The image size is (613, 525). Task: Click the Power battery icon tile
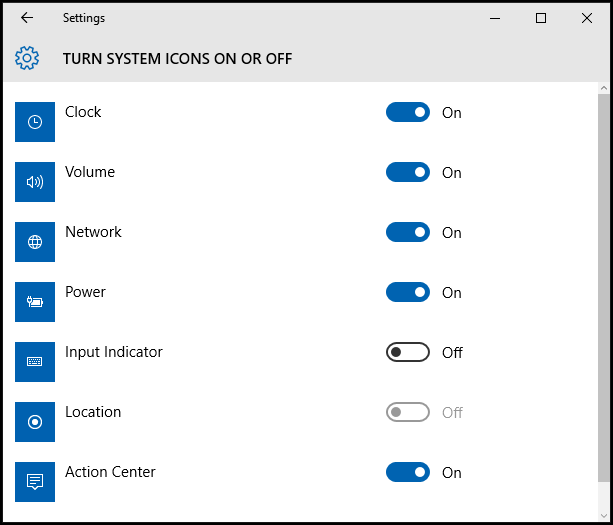click(35, 302)
